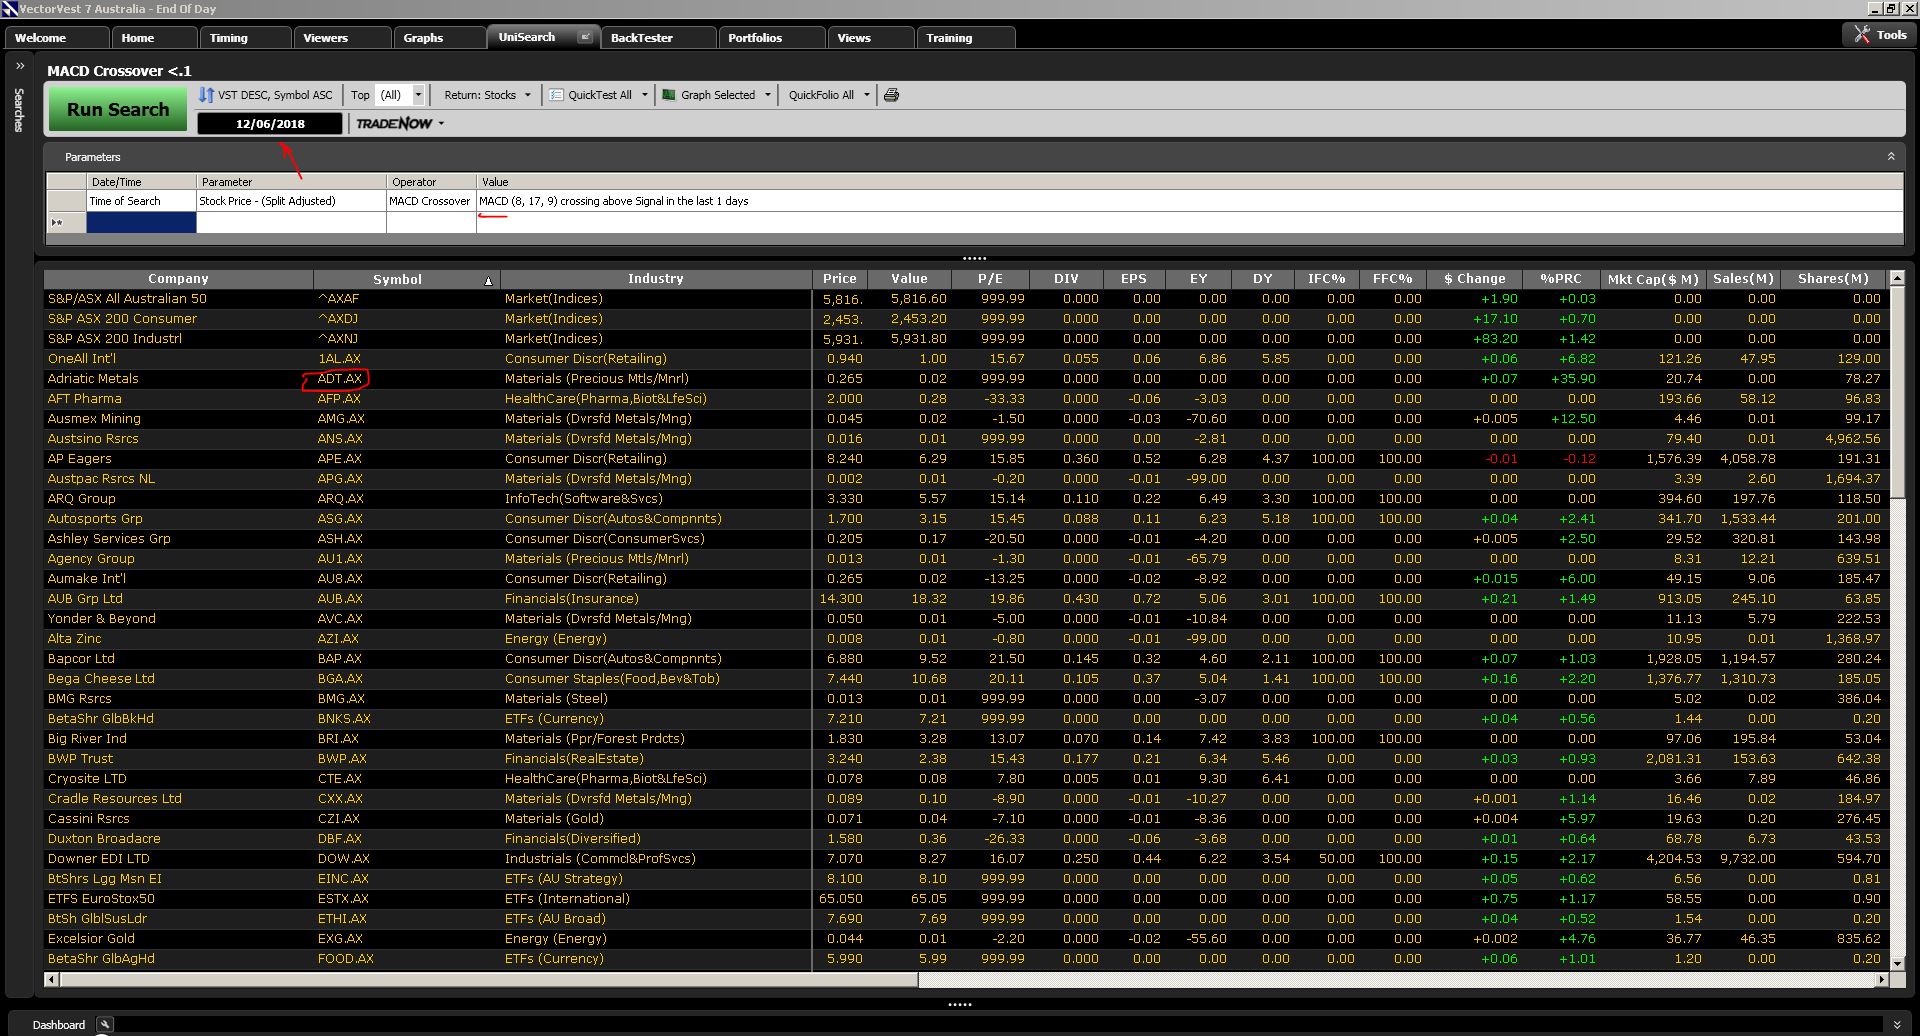This screenshot has width=1920, height=1036.
Task: Click the Run Search button
Action: [117, 110]
